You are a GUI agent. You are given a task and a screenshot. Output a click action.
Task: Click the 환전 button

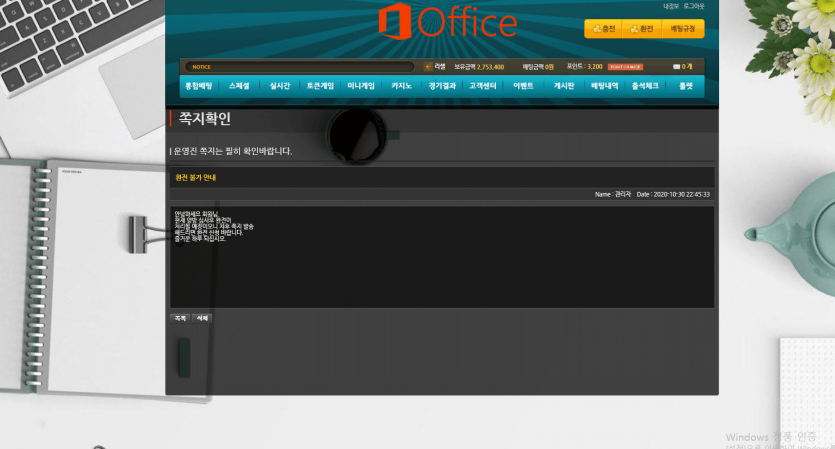pos(642,29)
